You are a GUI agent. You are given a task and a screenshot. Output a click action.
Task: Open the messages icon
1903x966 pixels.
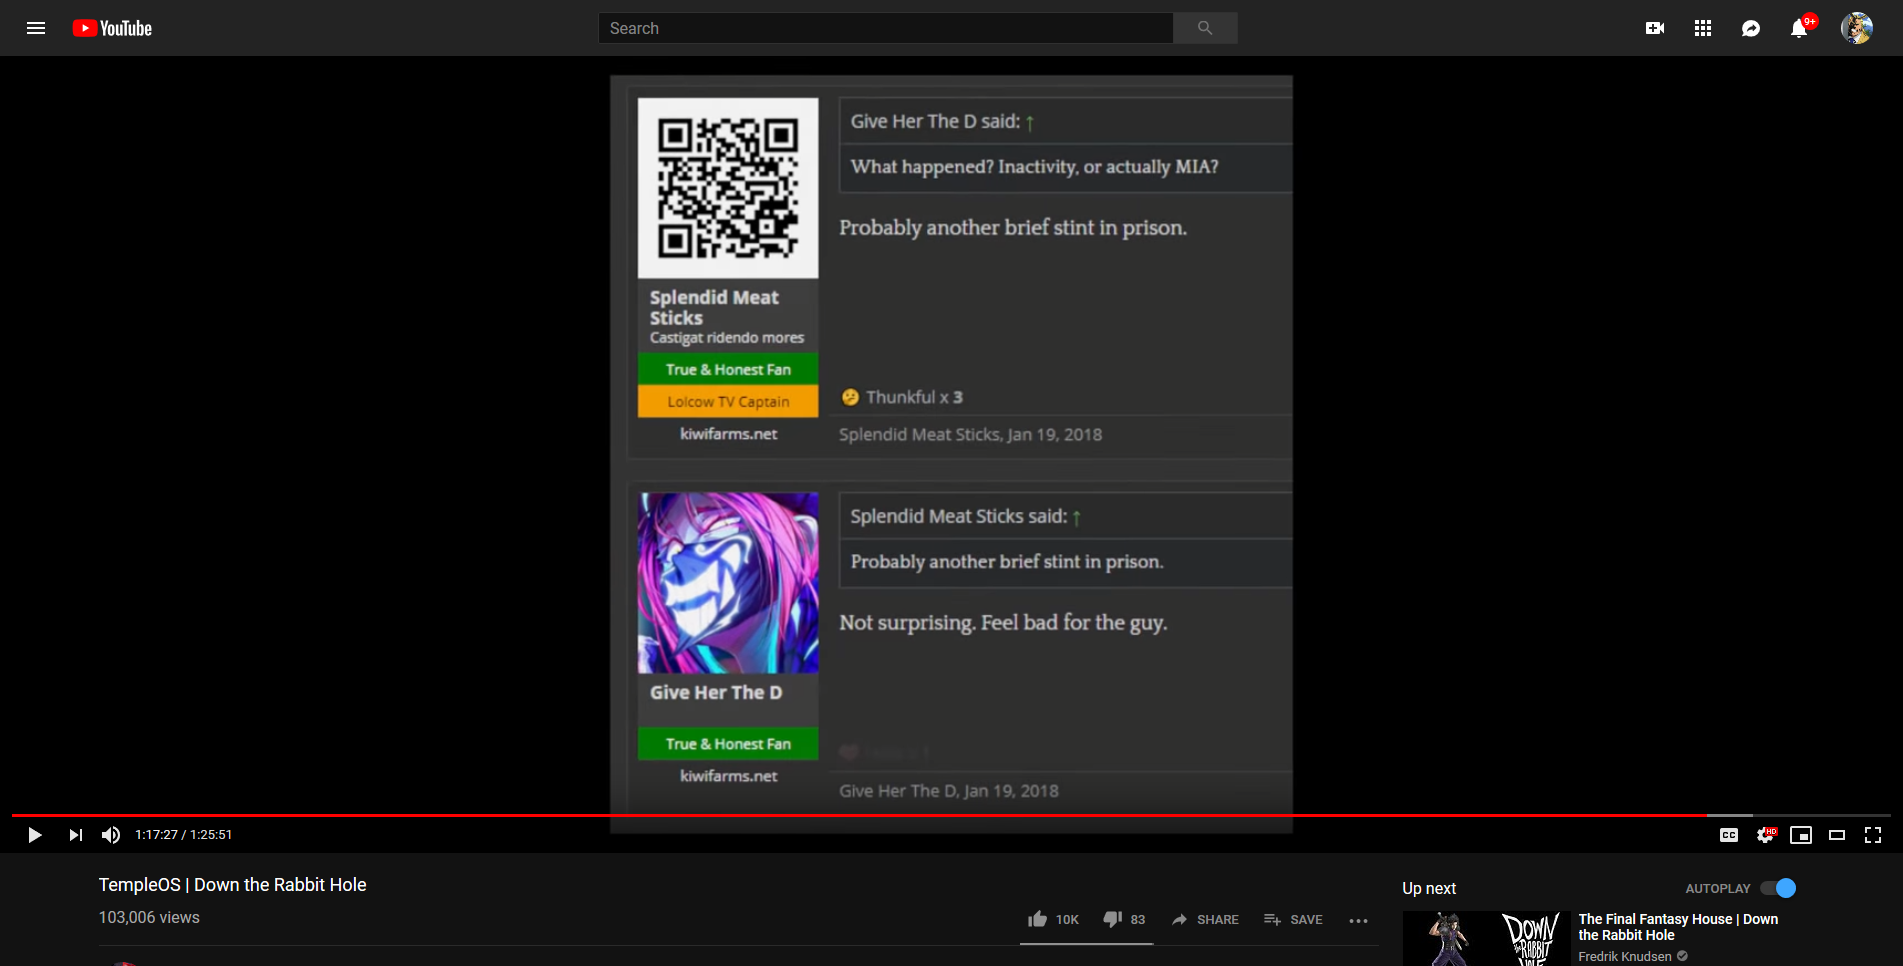(1751, 28)
